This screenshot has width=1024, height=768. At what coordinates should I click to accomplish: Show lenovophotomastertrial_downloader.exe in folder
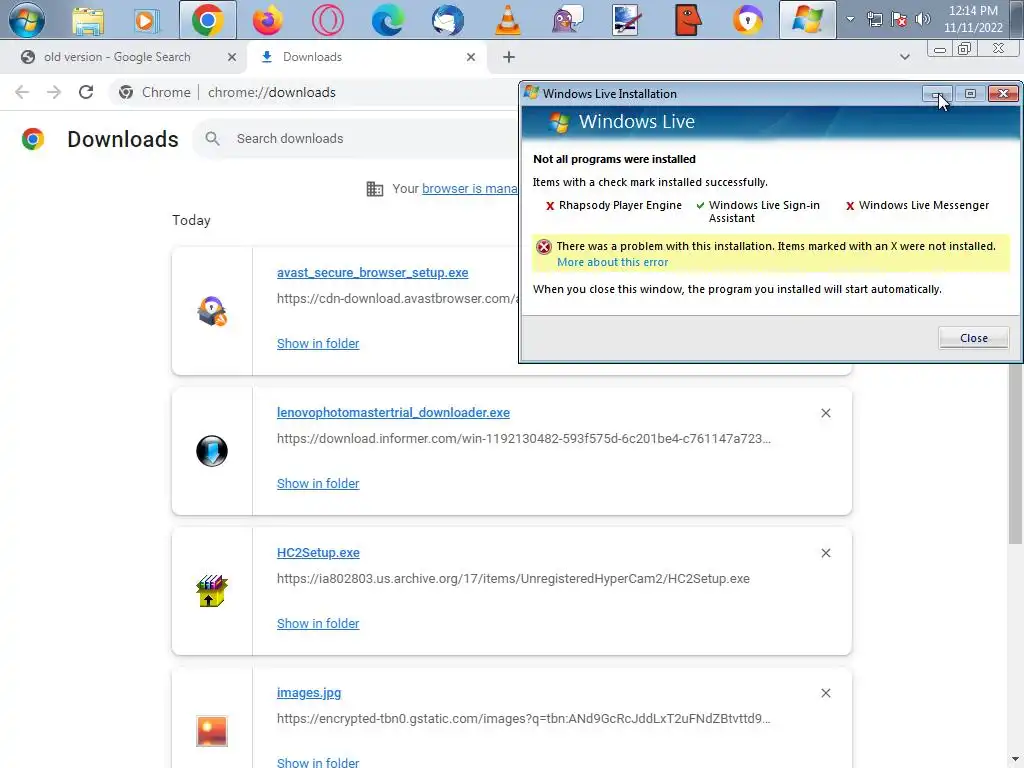click(x=318, y=484)
